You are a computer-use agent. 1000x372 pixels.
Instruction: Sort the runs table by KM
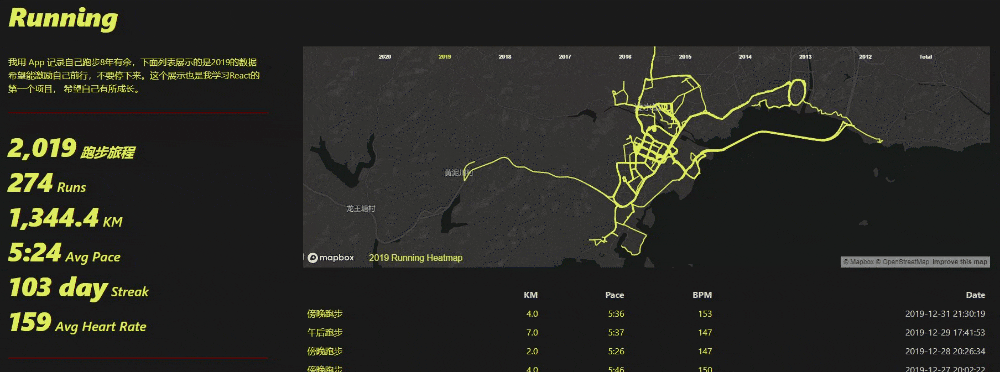coord(531,295)
